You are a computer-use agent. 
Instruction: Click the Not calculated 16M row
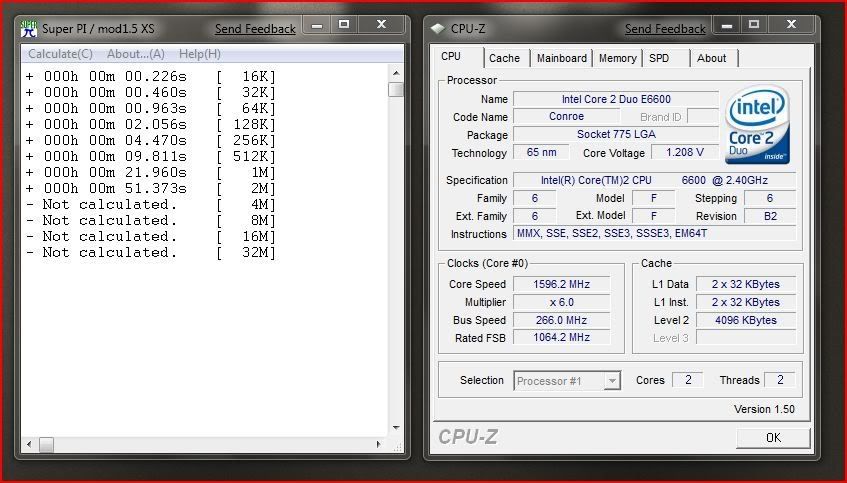151,237
